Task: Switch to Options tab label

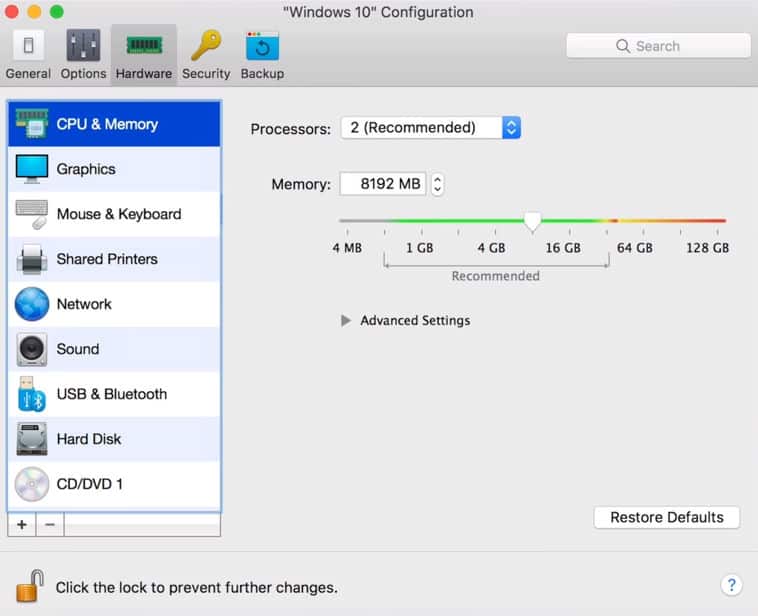Action: click(83, 73)
